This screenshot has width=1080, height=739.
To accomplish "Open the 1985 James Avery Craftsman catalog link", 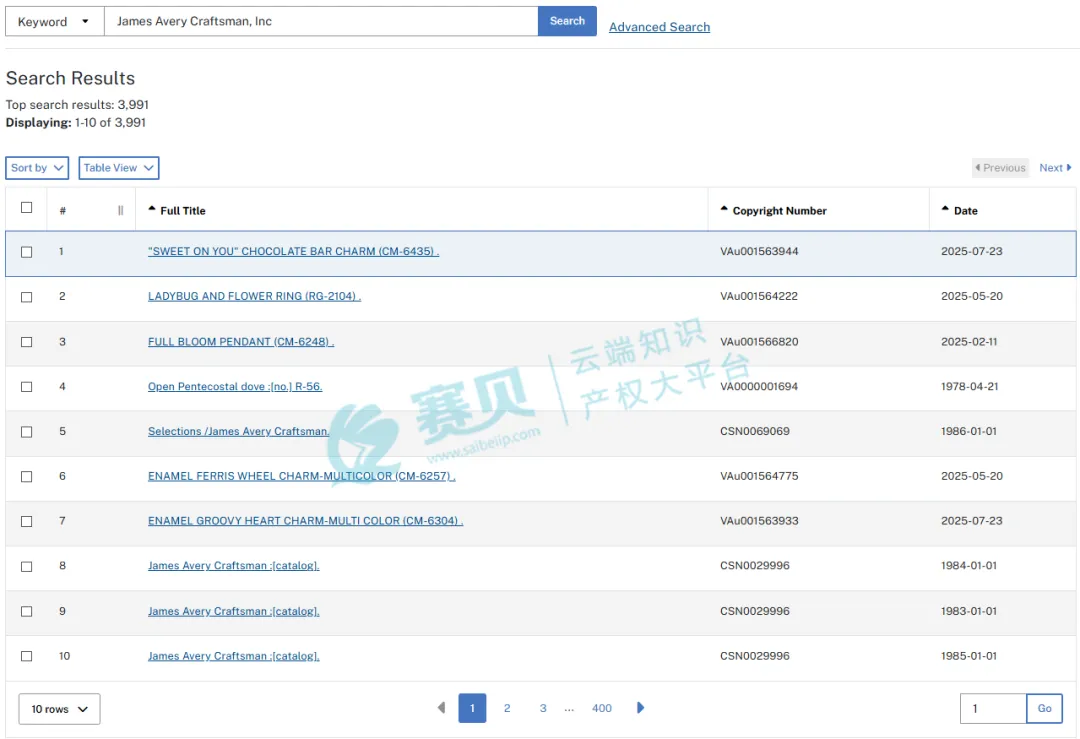I will pos(233,656).
